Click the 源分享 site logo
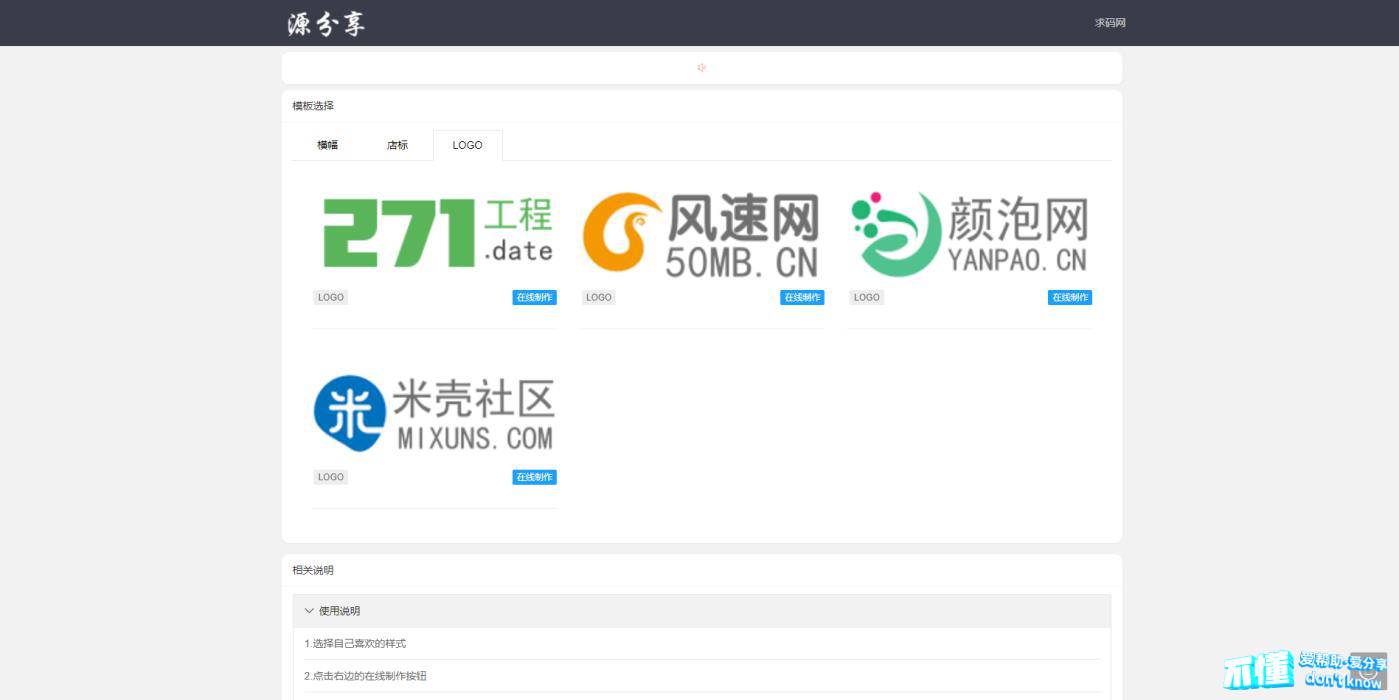 click(326, 24)
